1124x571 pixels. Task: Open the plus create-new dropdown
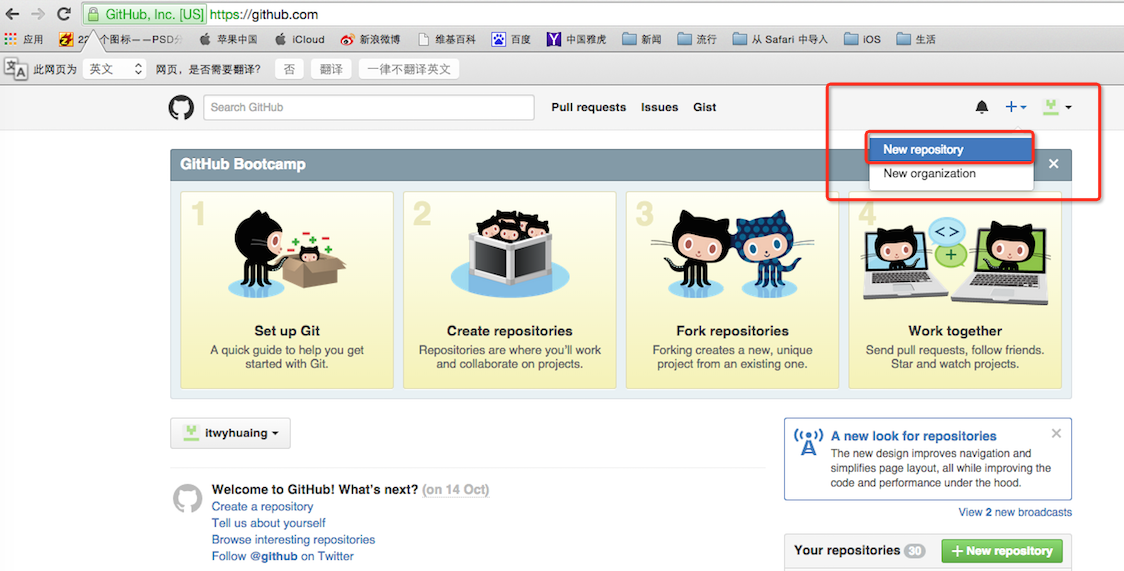coord(1016,107)
